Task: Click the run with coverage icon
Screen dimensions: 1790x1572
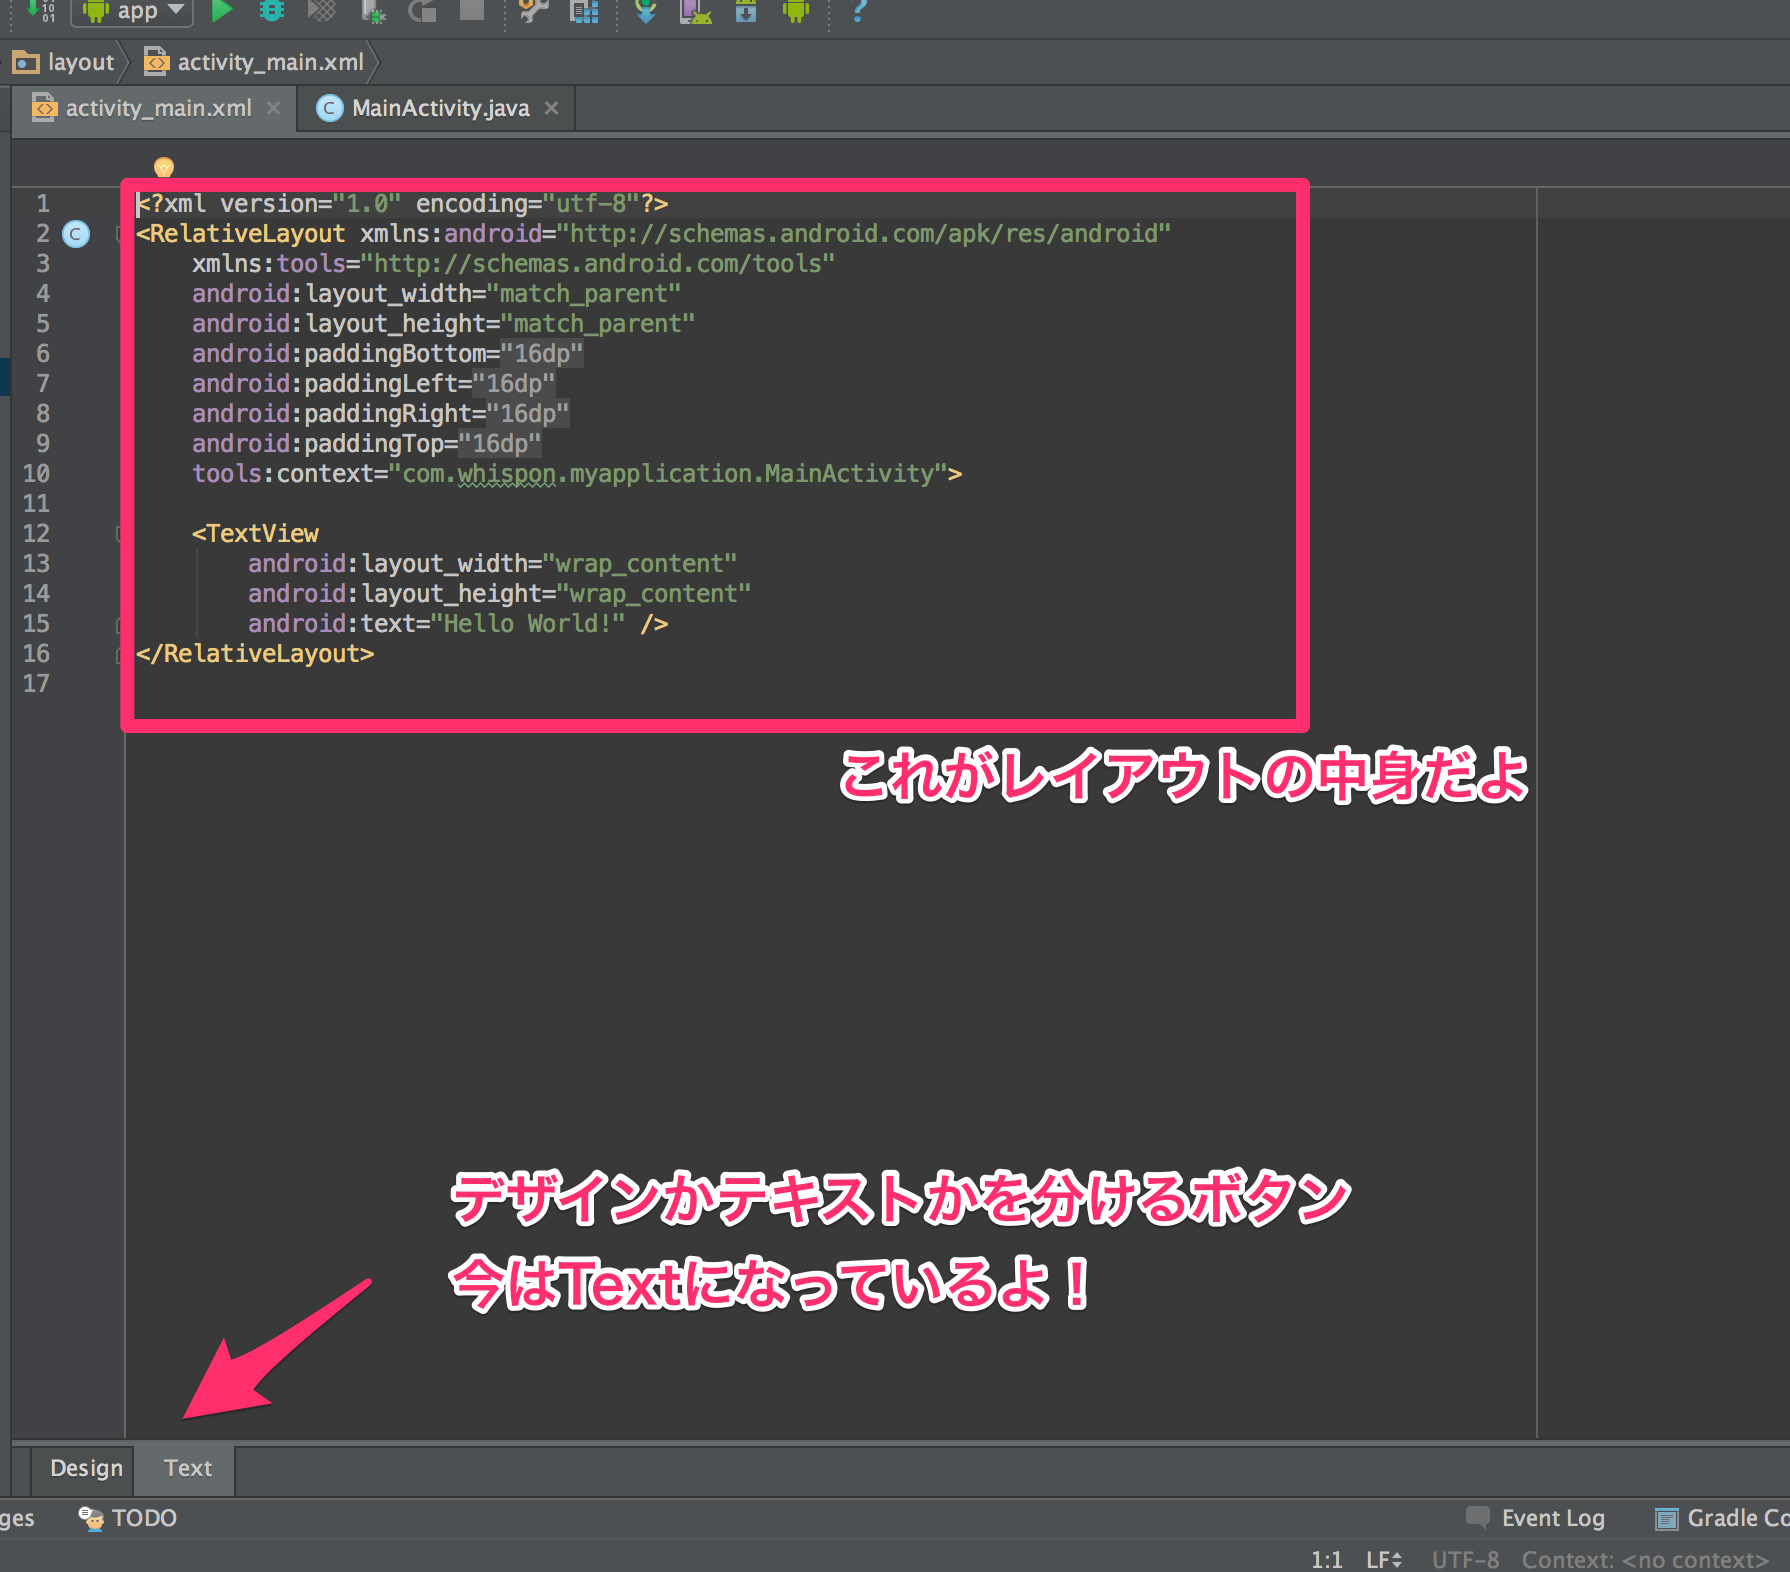Action: pos(321,10)
